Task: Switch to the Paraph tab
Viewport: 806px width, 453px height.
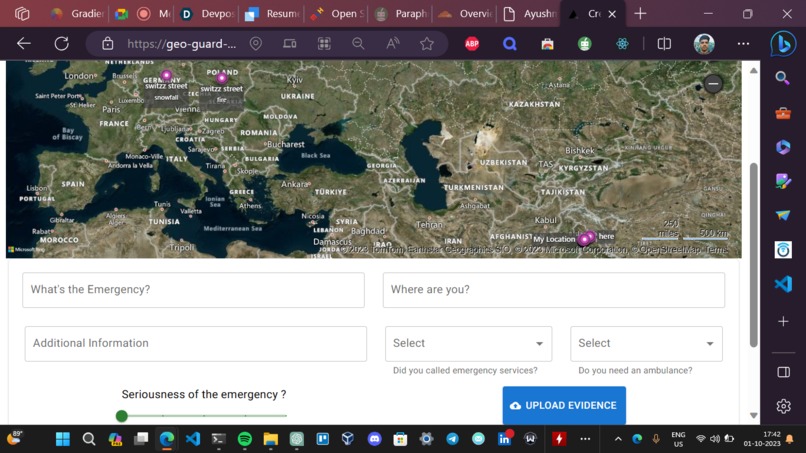Action: (x=401, y=14)
